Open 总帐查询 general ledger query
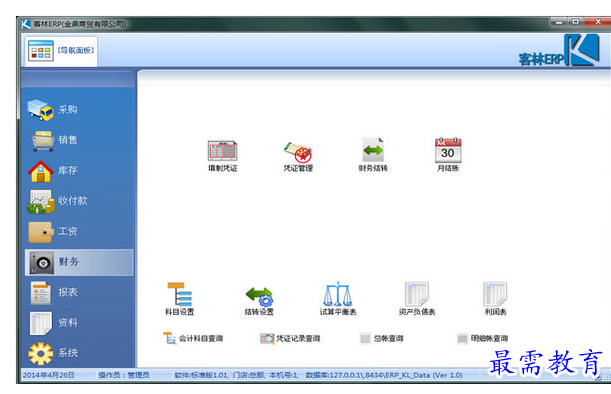611x394 pixels. 381,338
